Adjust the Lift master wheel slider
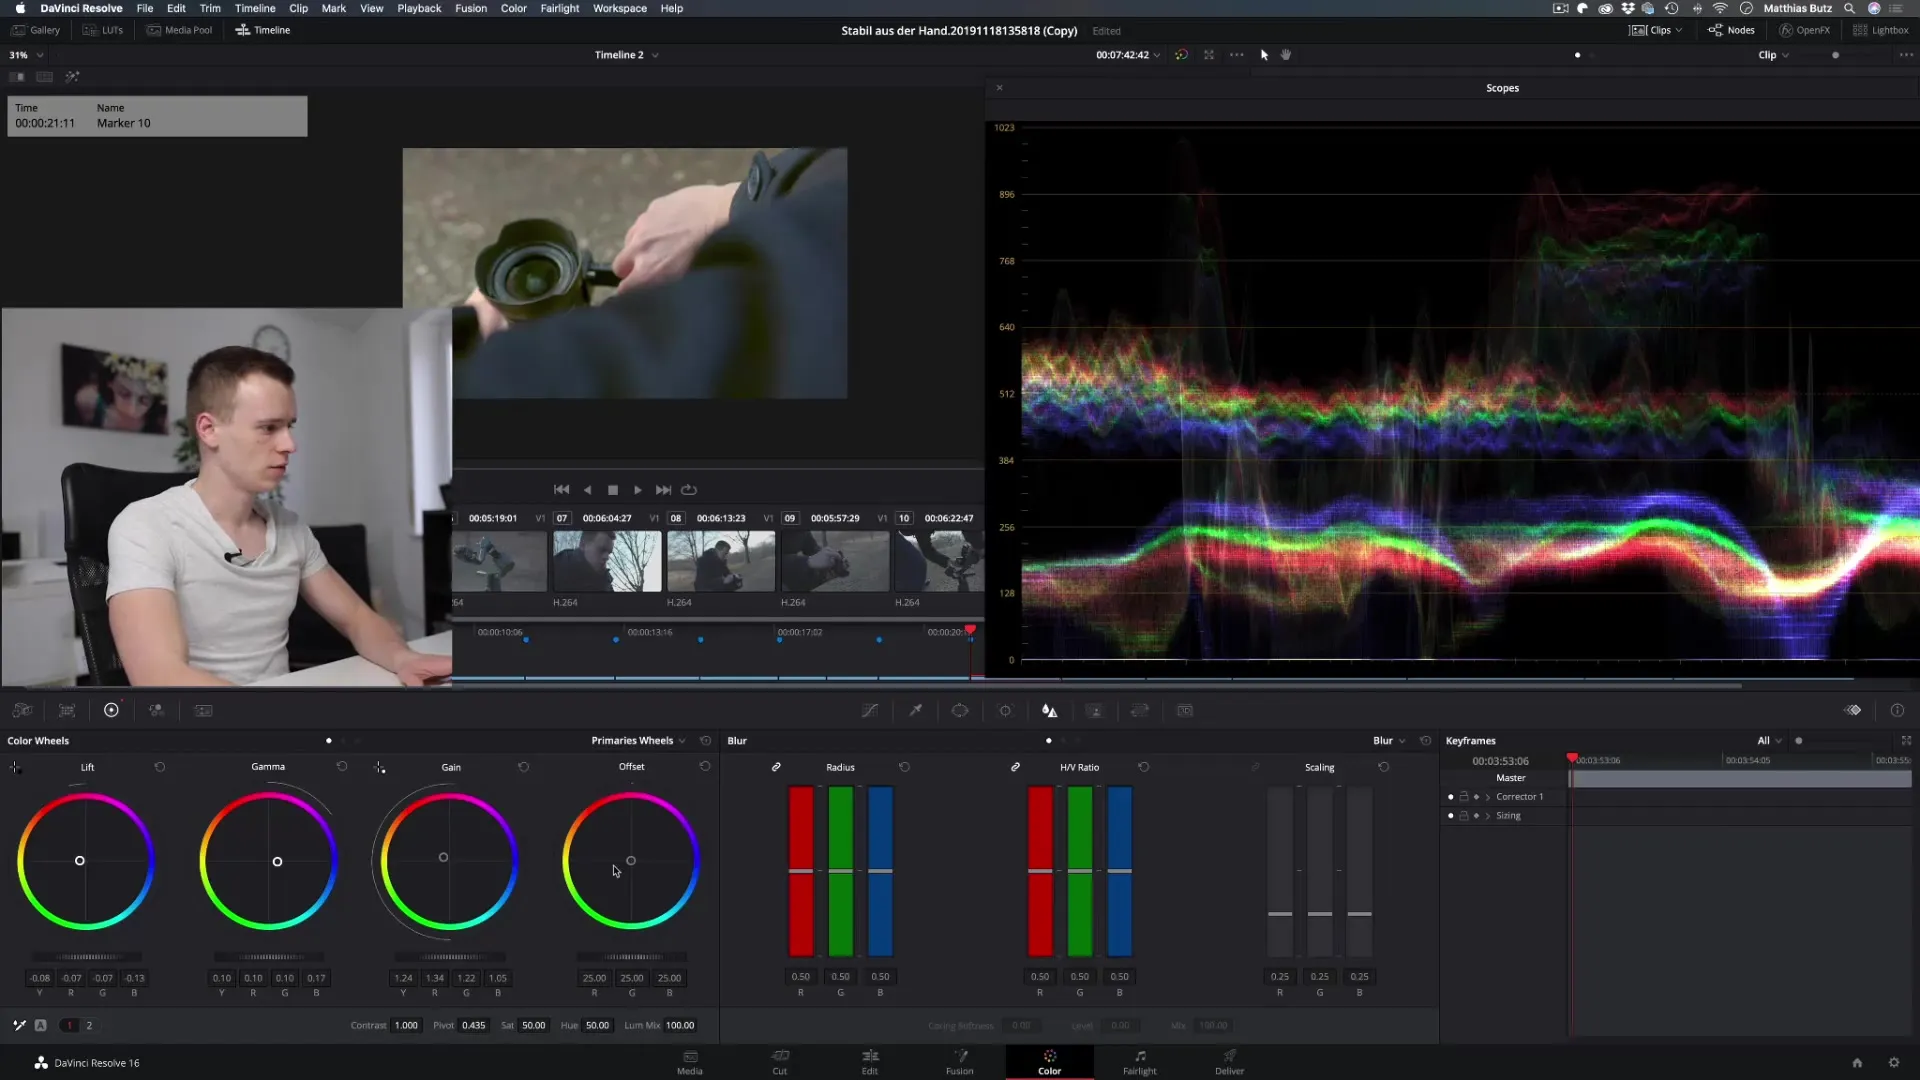Viewport: 1920px width, 1080px height. pos(86,957)
